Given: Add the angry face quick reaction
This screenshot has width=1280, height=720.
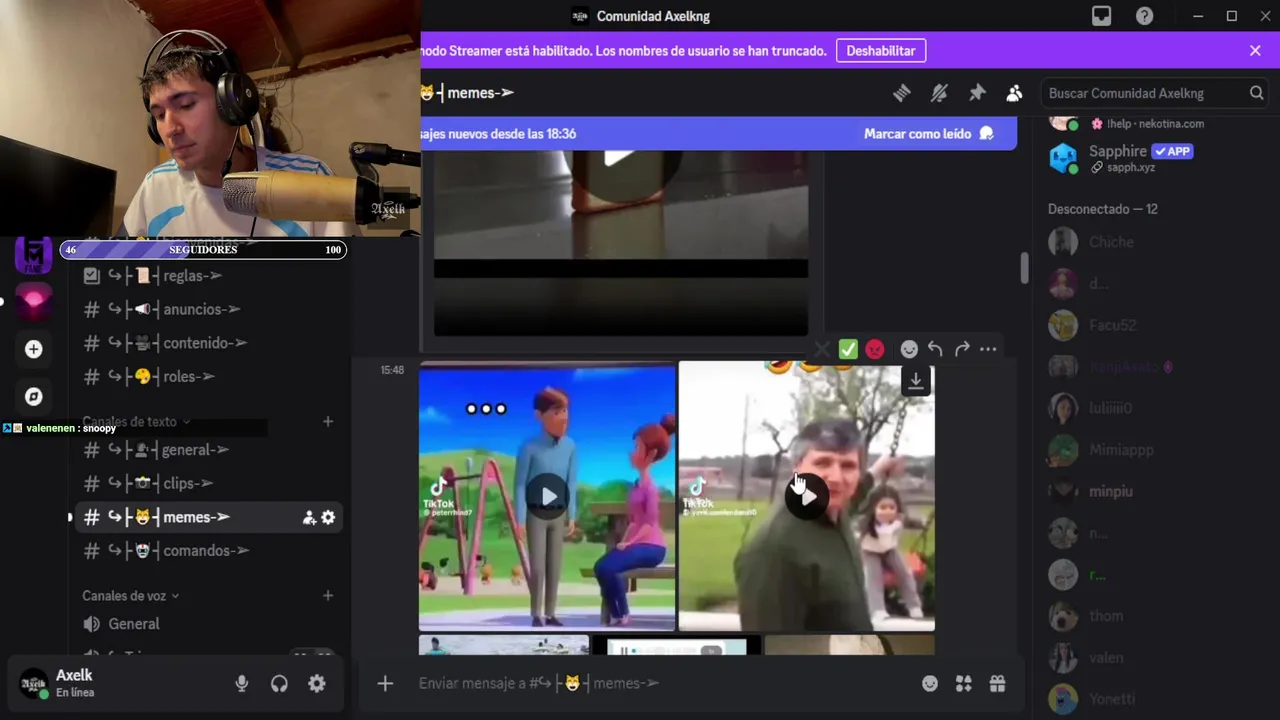Looking at the screenshot, I should [x=875, y=349].
